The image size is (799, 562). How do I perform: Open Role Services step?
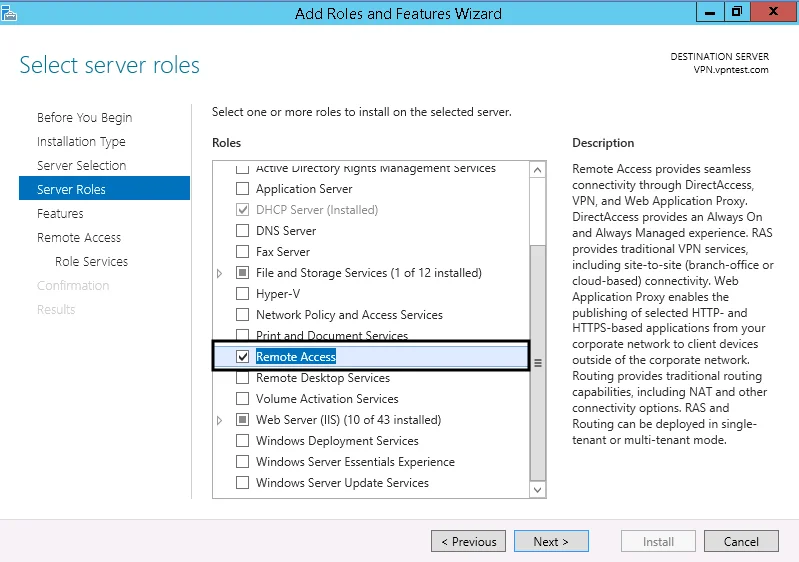(91, 261)
